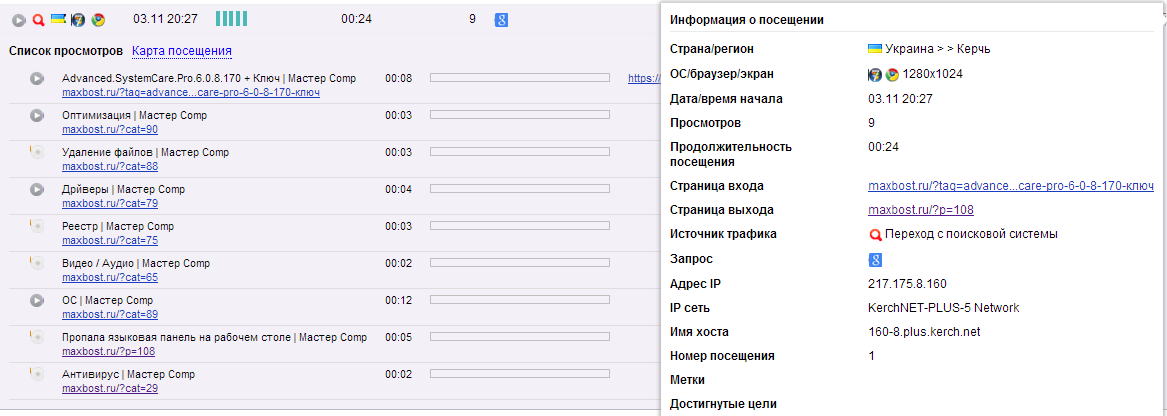Play the ОС page view recording
The image size is (1167, 416).
tap(37, 300)
